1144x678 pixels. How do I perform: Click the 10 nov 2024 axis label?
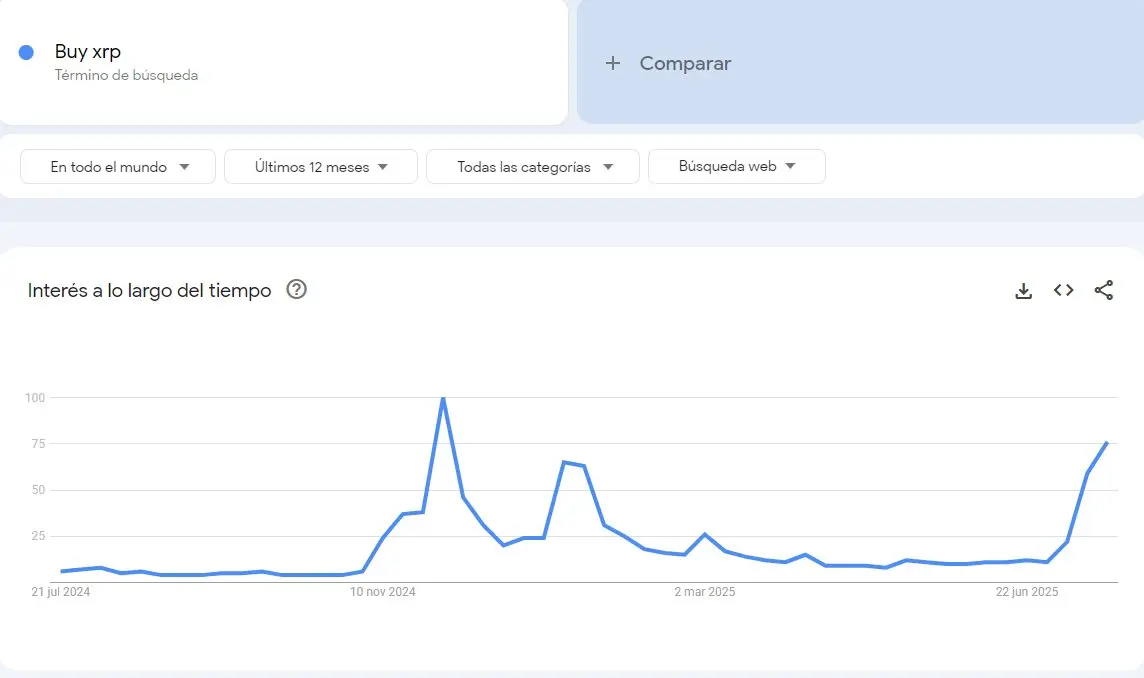point(382,592)
